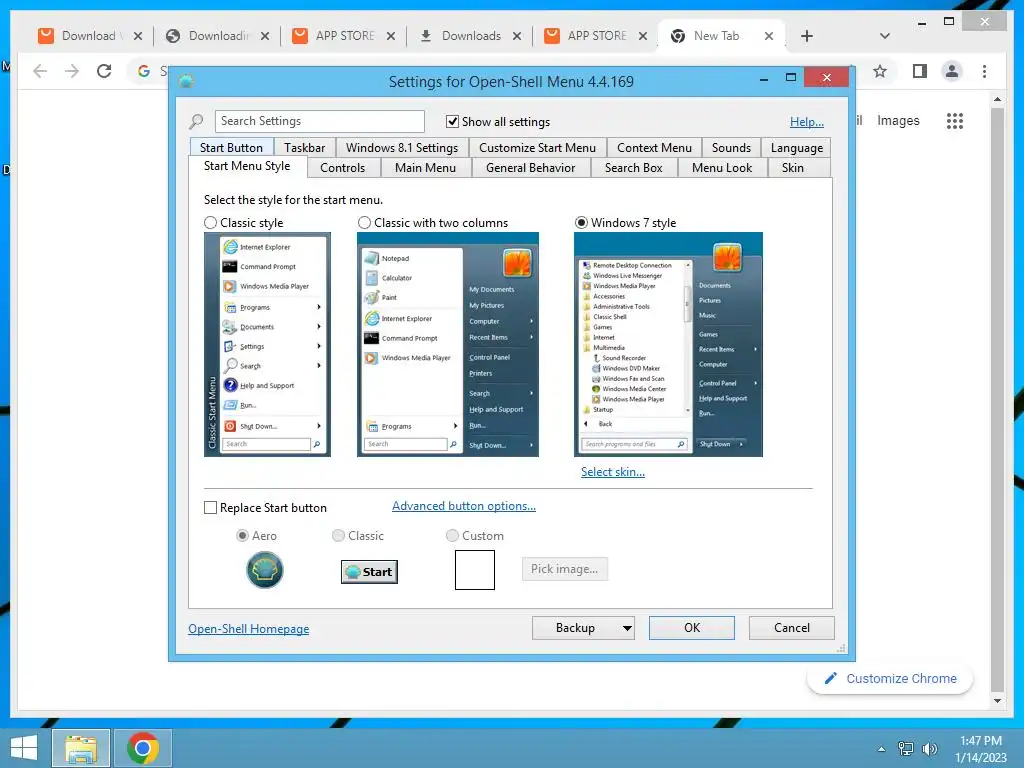Viewport: 1024px width, 768px height.
Task: Click pencil icon in Customize Chrome
Action: [830, 679]
